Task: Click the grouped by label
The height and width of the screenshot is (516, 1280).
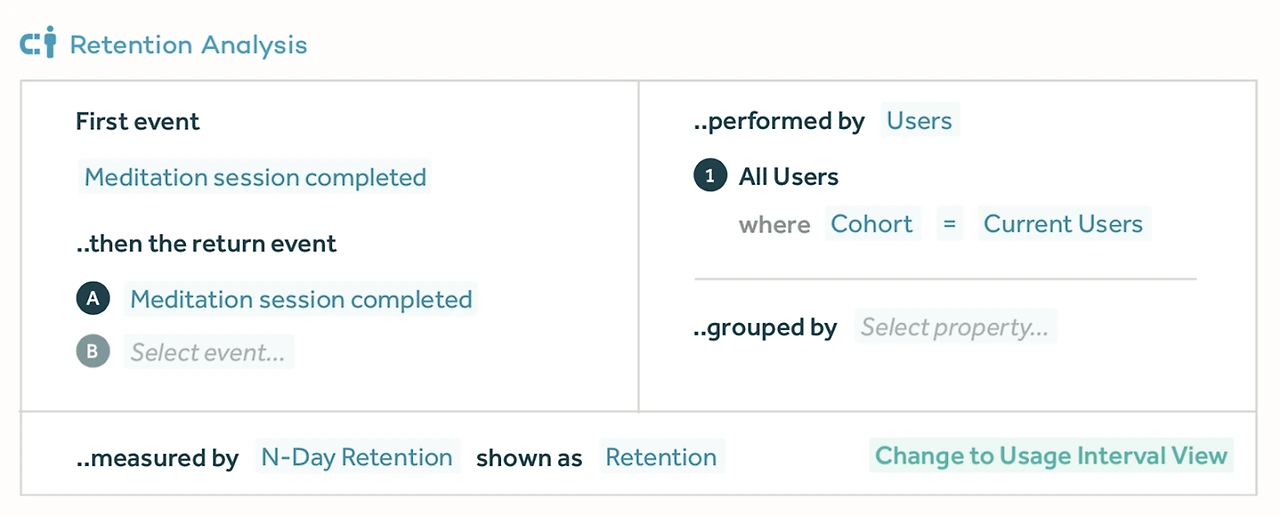Action: (765, 328)
